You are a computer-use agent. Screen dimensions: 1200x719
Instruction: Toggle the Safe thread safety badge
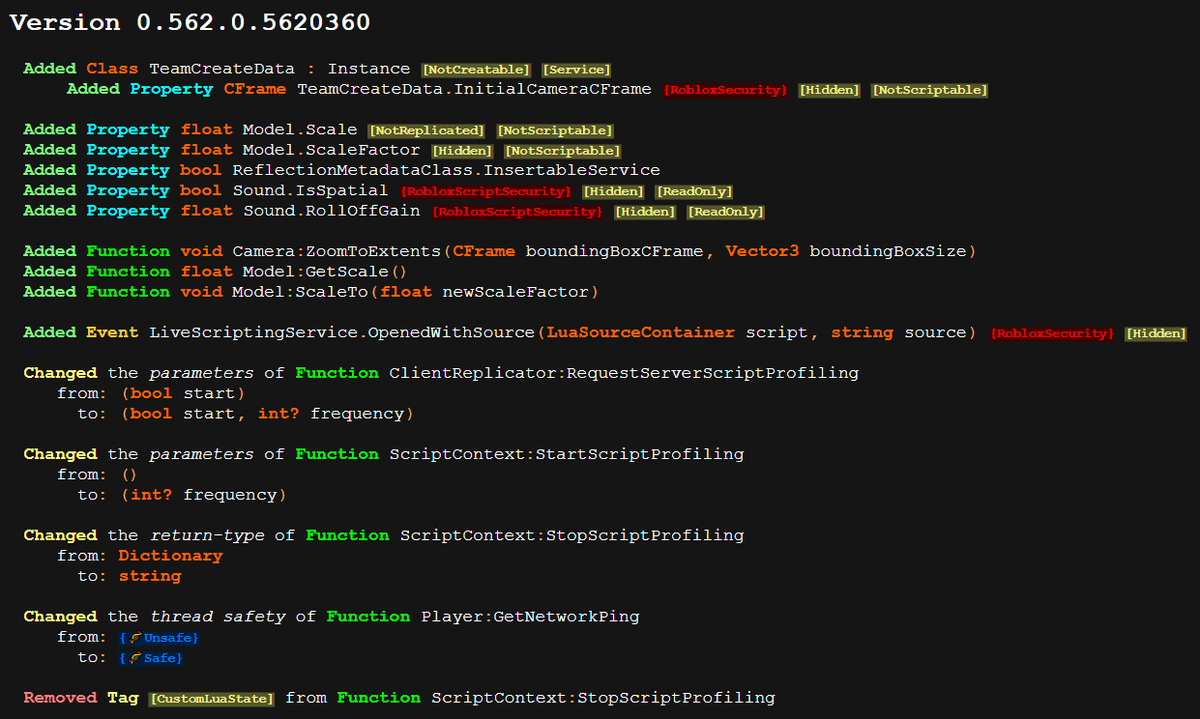click(150, 657)
